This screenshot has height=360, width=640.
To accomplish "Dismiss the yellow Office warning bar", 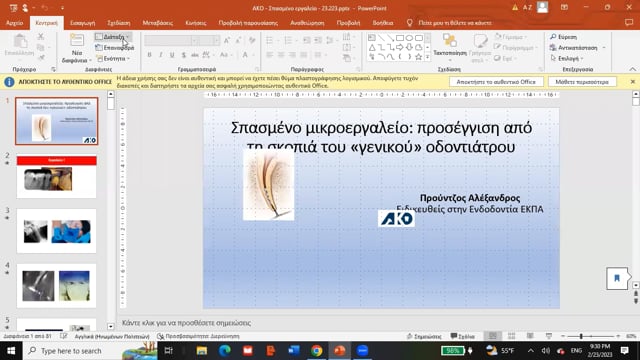I will [x=633, y=82].
